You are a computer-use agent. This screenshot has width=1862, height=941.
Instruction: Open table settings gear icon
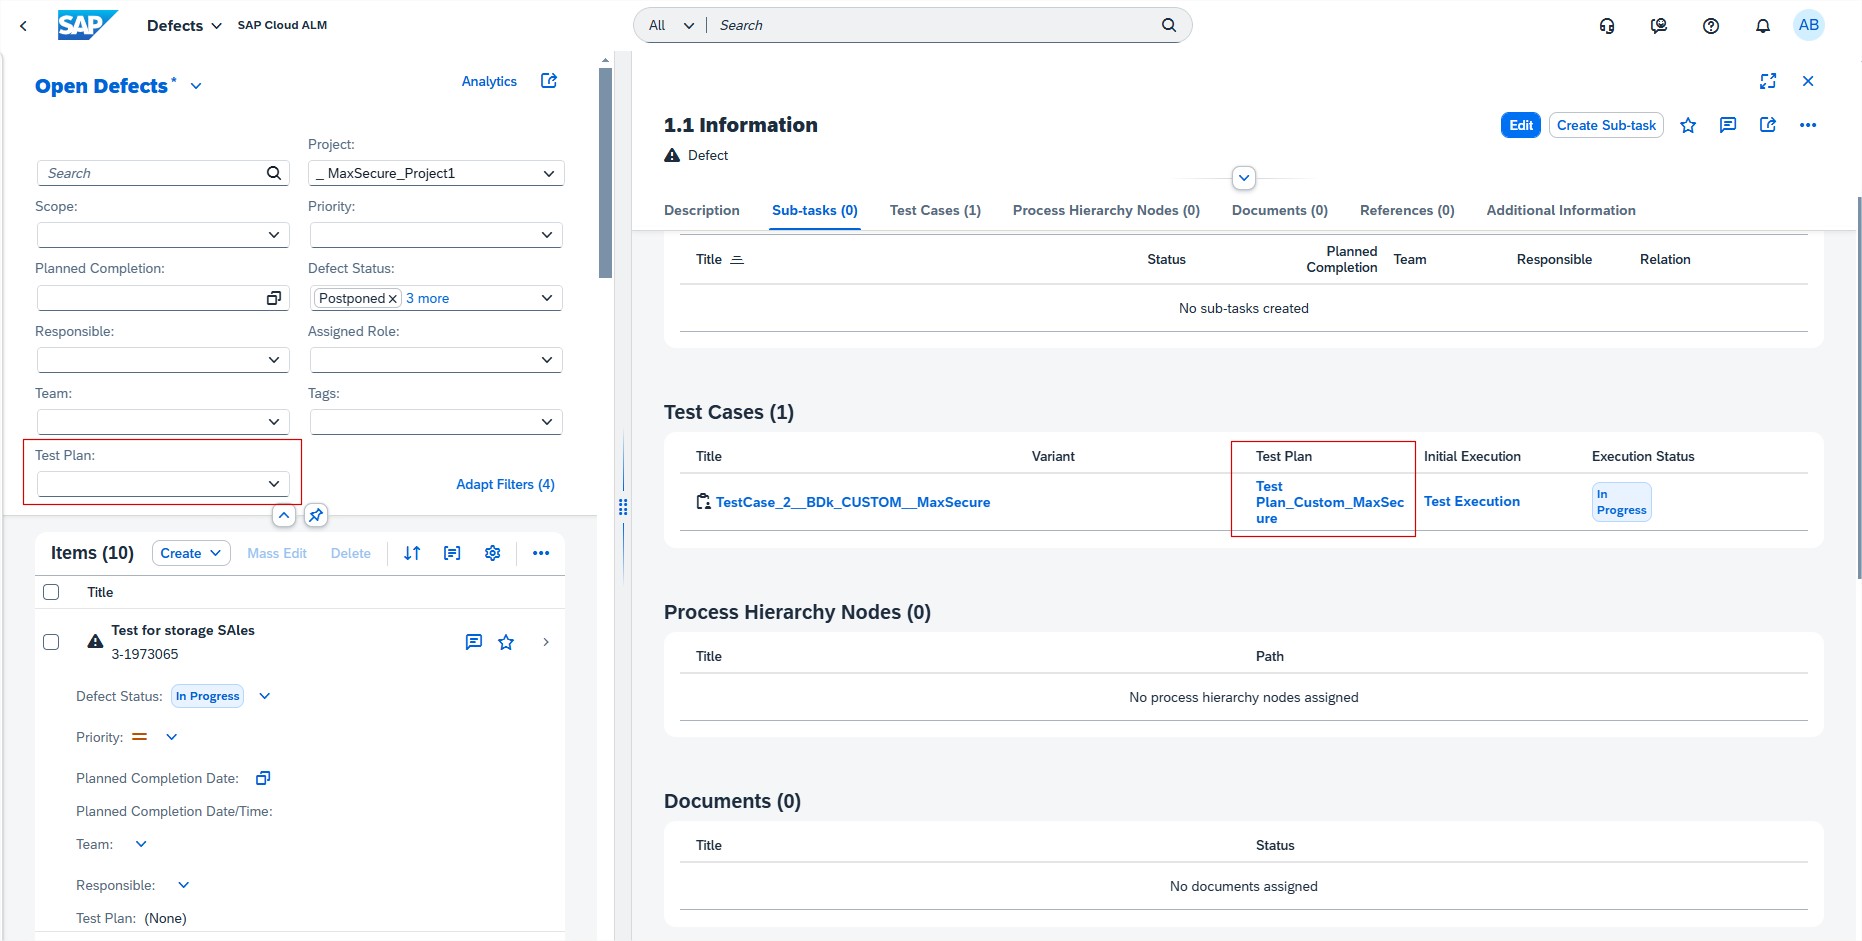point(492,553)
